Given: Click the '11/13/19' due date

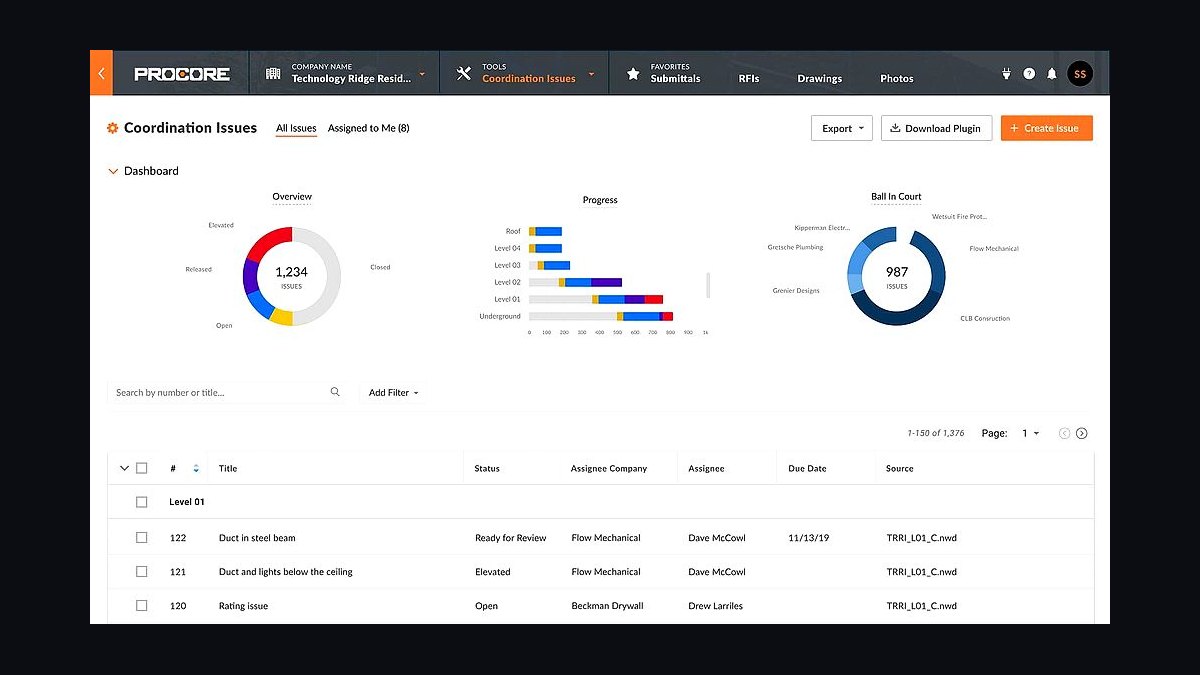Looking at the screenshot, I should 808,538.
